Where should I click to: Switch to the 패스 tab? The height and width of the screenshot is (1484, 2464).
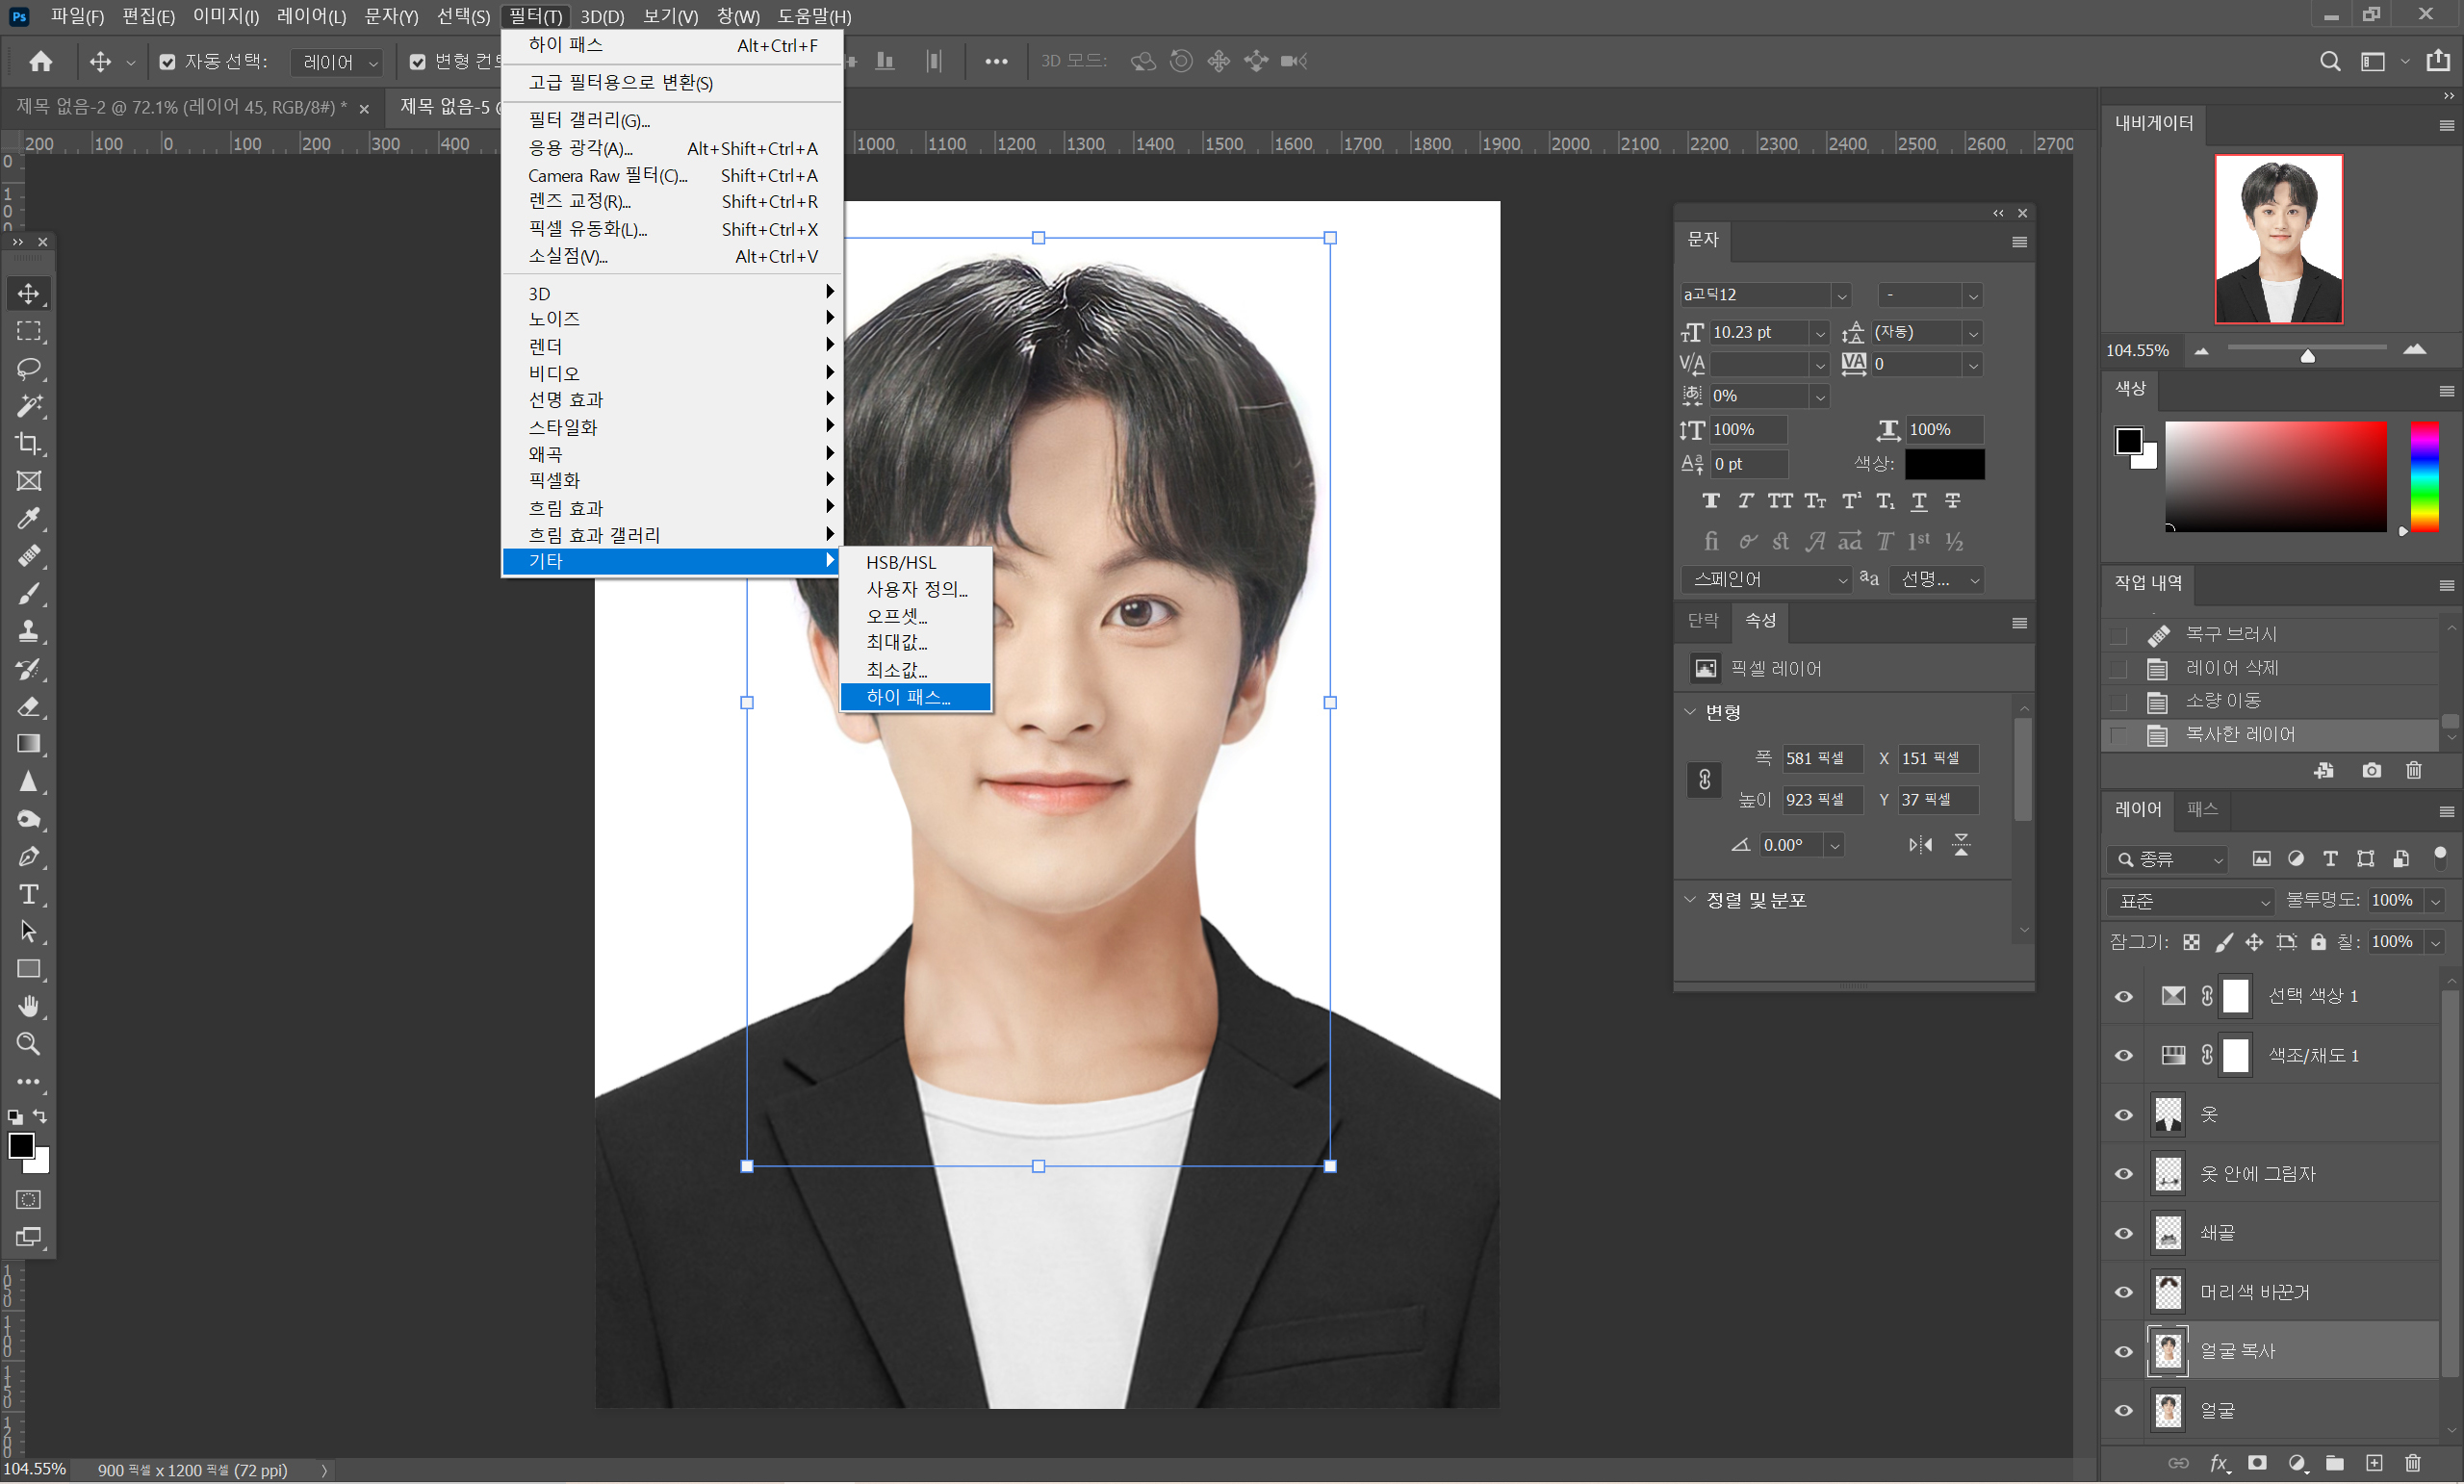2202,809
